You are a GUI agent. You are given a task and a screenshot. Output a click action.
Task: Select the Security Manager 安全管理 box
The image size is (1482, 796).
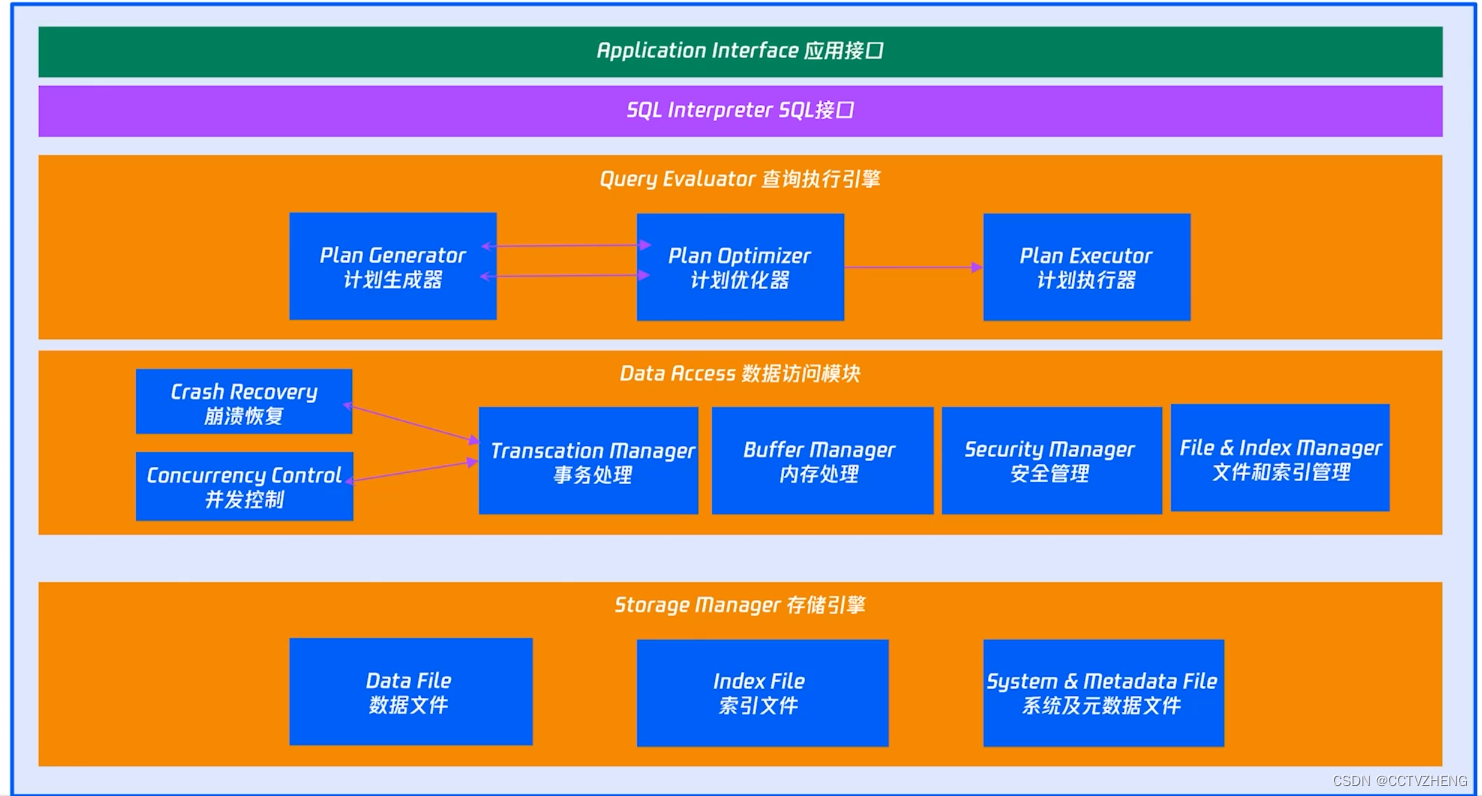click(x=1052, y=461)
